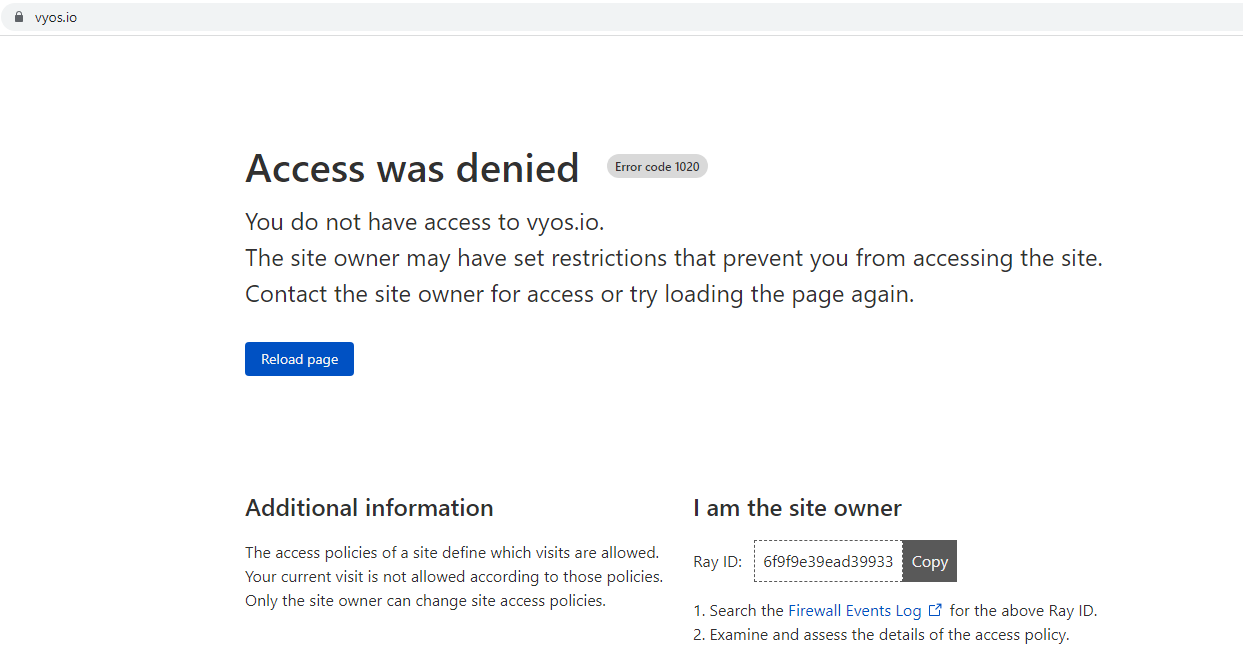Click the Ray ID: label

coord(717,562)
